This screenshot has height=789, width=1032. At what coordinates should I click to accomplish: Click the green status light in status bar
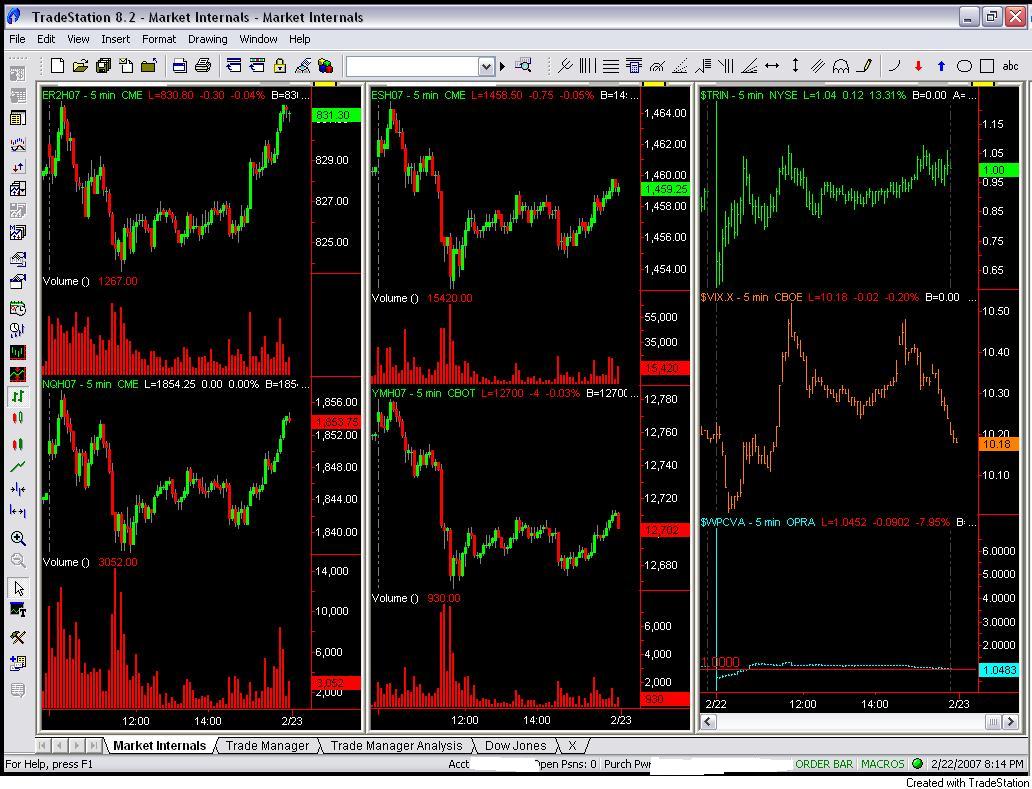(x=917, y=764)
